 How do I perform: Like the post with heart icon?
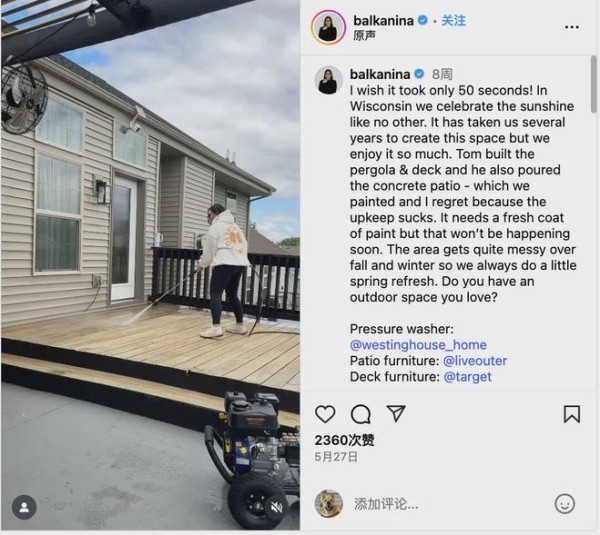point(325,414)
